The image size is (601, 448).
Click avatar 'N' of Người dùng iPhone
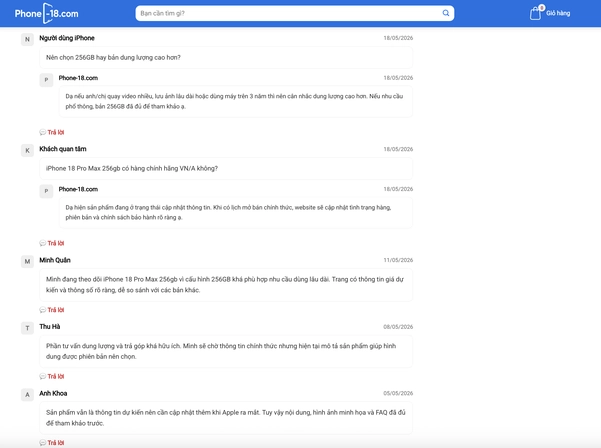pyautogui.click(x=27, y=39)
